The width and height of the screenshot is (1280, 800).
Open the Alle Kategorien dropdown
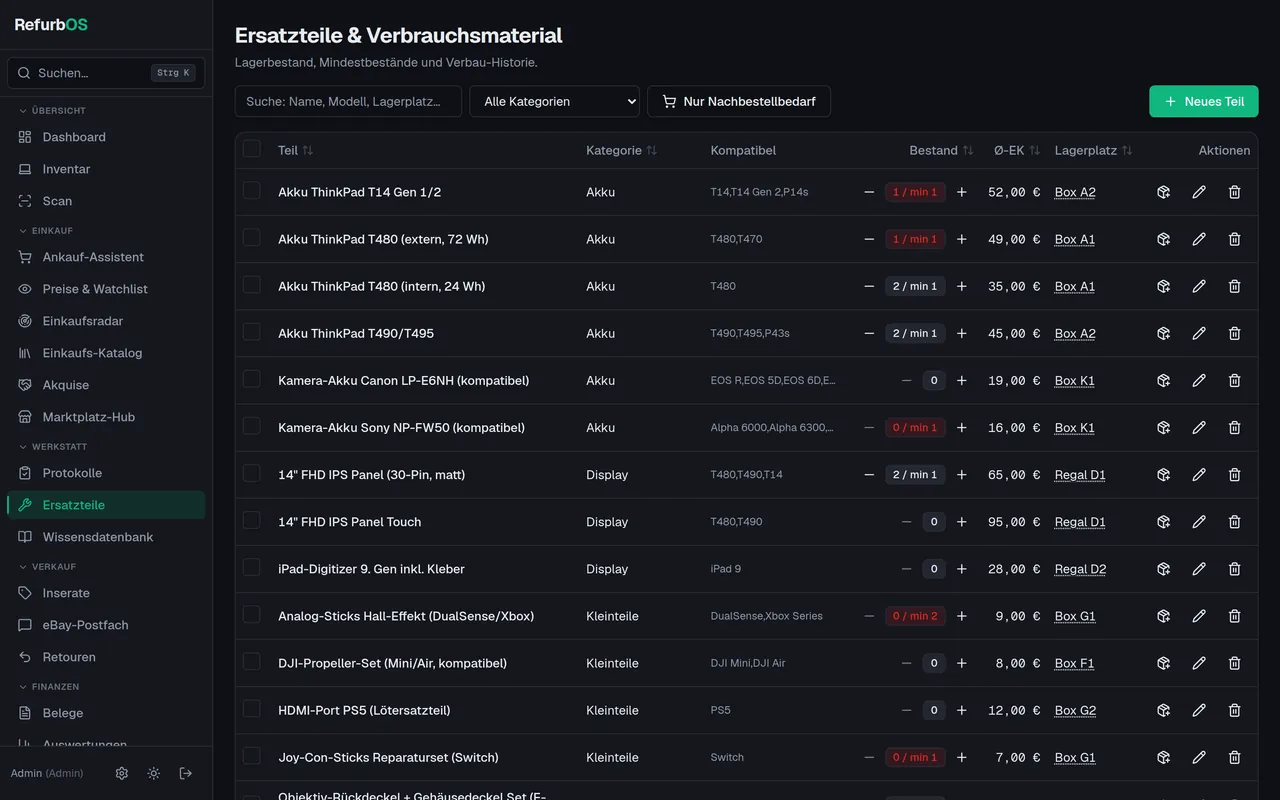coord(555,101)
